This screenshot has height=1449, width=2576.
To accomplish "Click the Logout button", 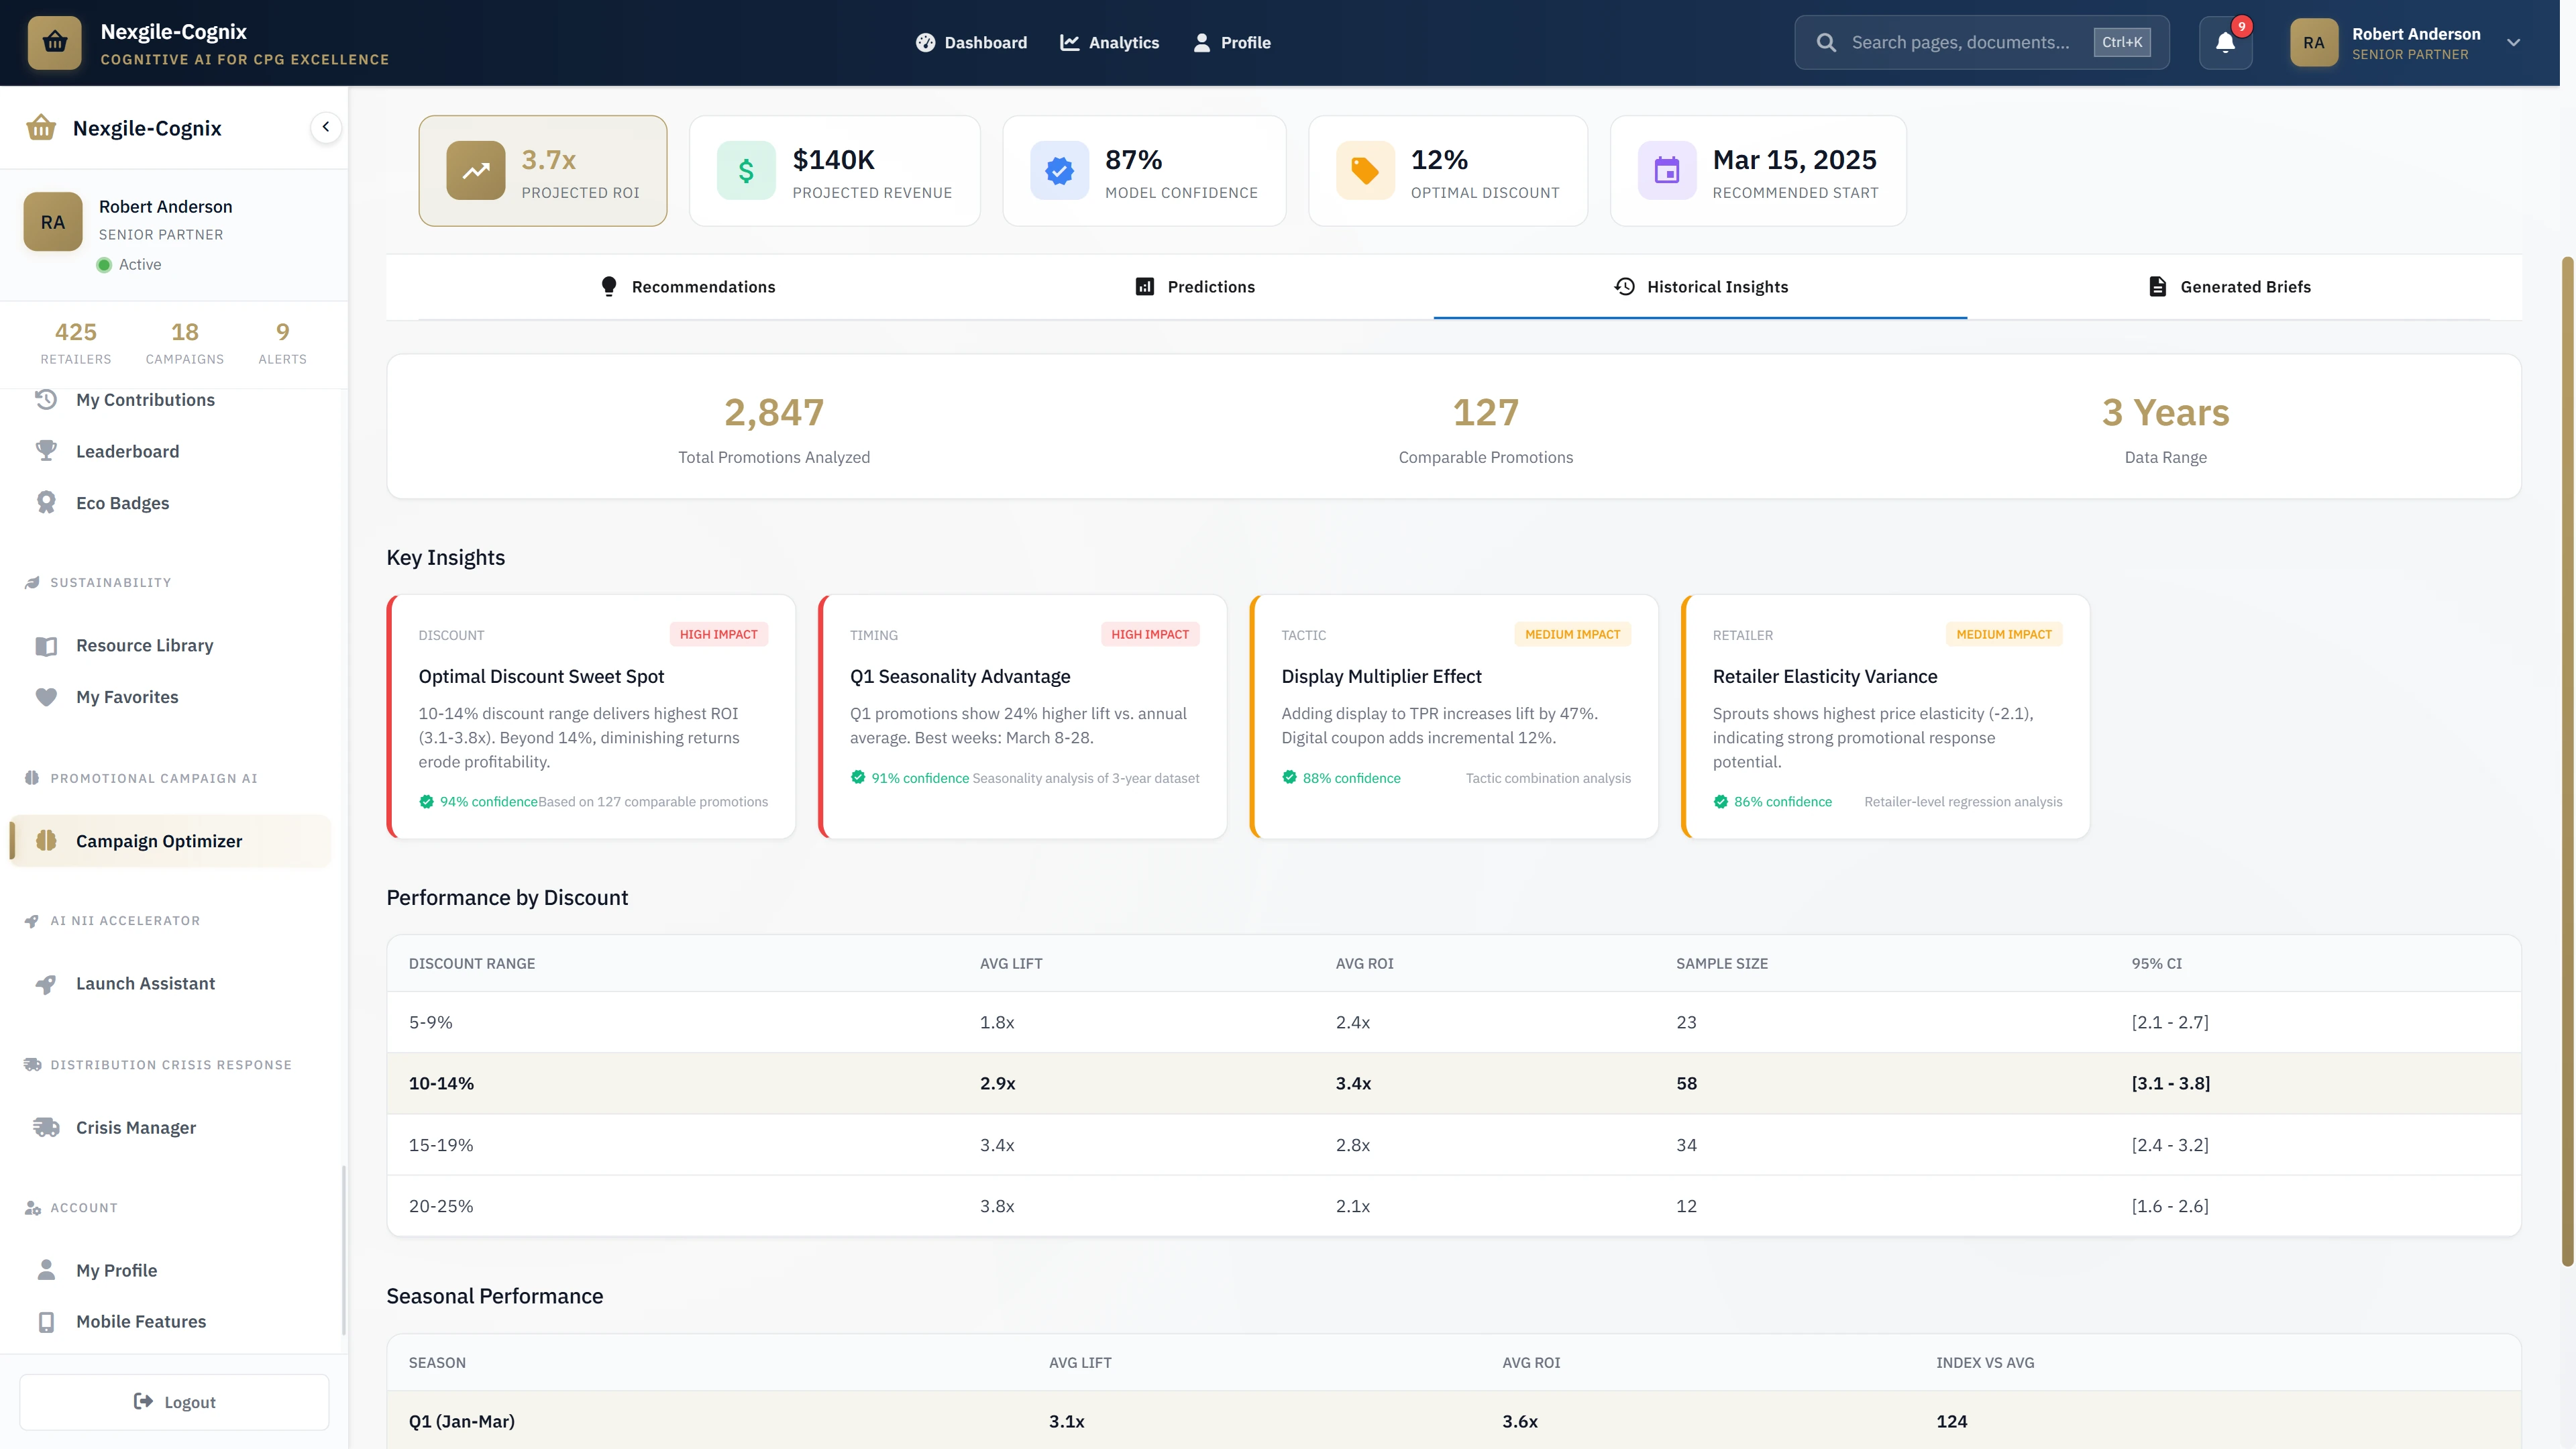I will coord(173,1401).
